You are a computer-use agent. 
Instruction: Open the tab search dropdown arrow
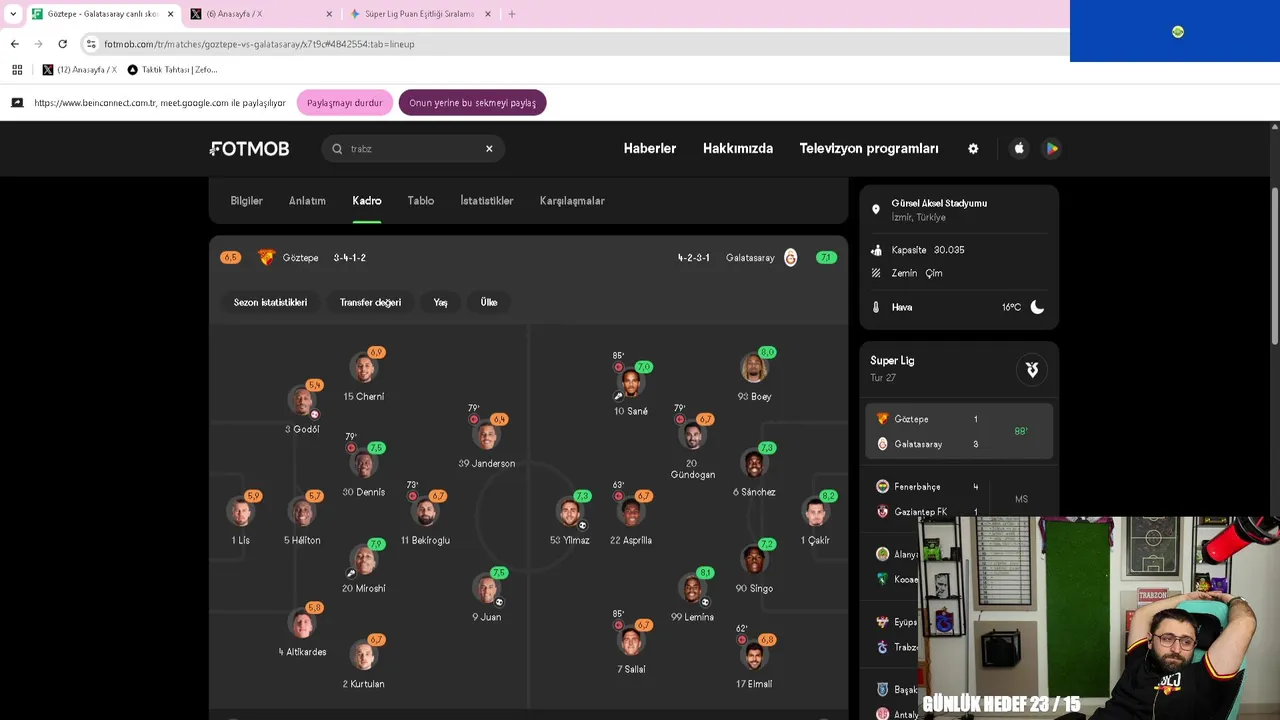[x=13, y=14]
